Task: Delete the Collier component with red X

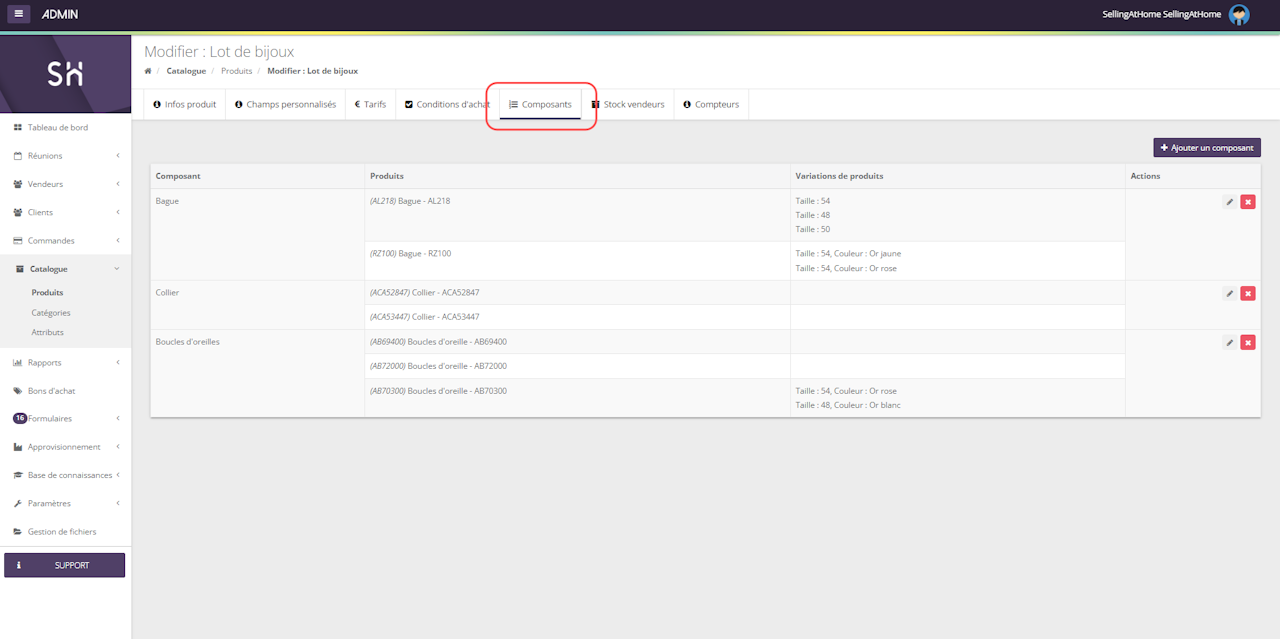Action: [x=1248, y=293]
